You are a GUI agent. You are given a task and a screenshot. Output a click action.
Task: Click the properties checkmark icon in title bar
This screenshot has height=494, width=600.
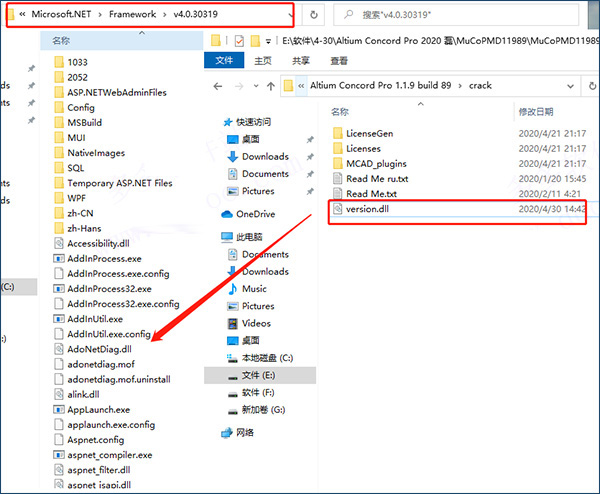239,41
